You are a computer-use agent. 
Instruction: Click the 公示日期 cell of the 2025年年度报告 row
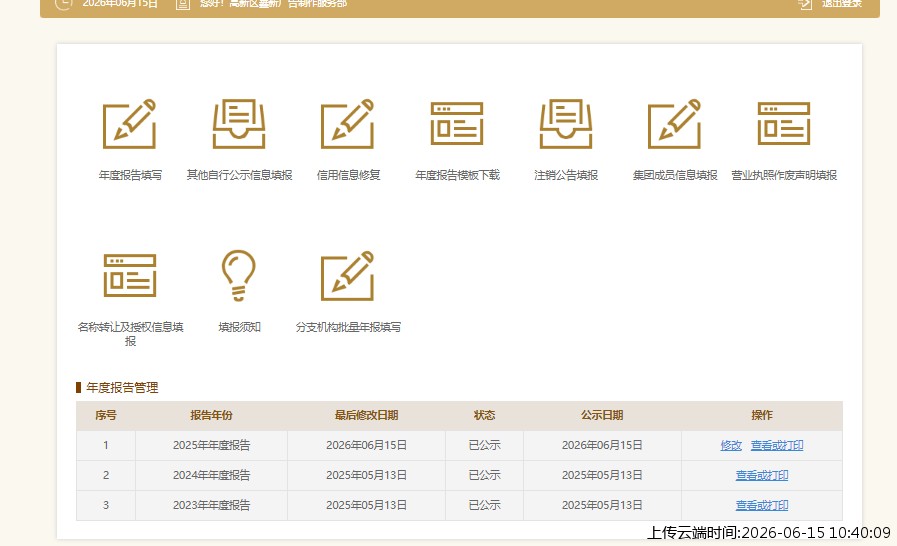click(x=602, y=445)
